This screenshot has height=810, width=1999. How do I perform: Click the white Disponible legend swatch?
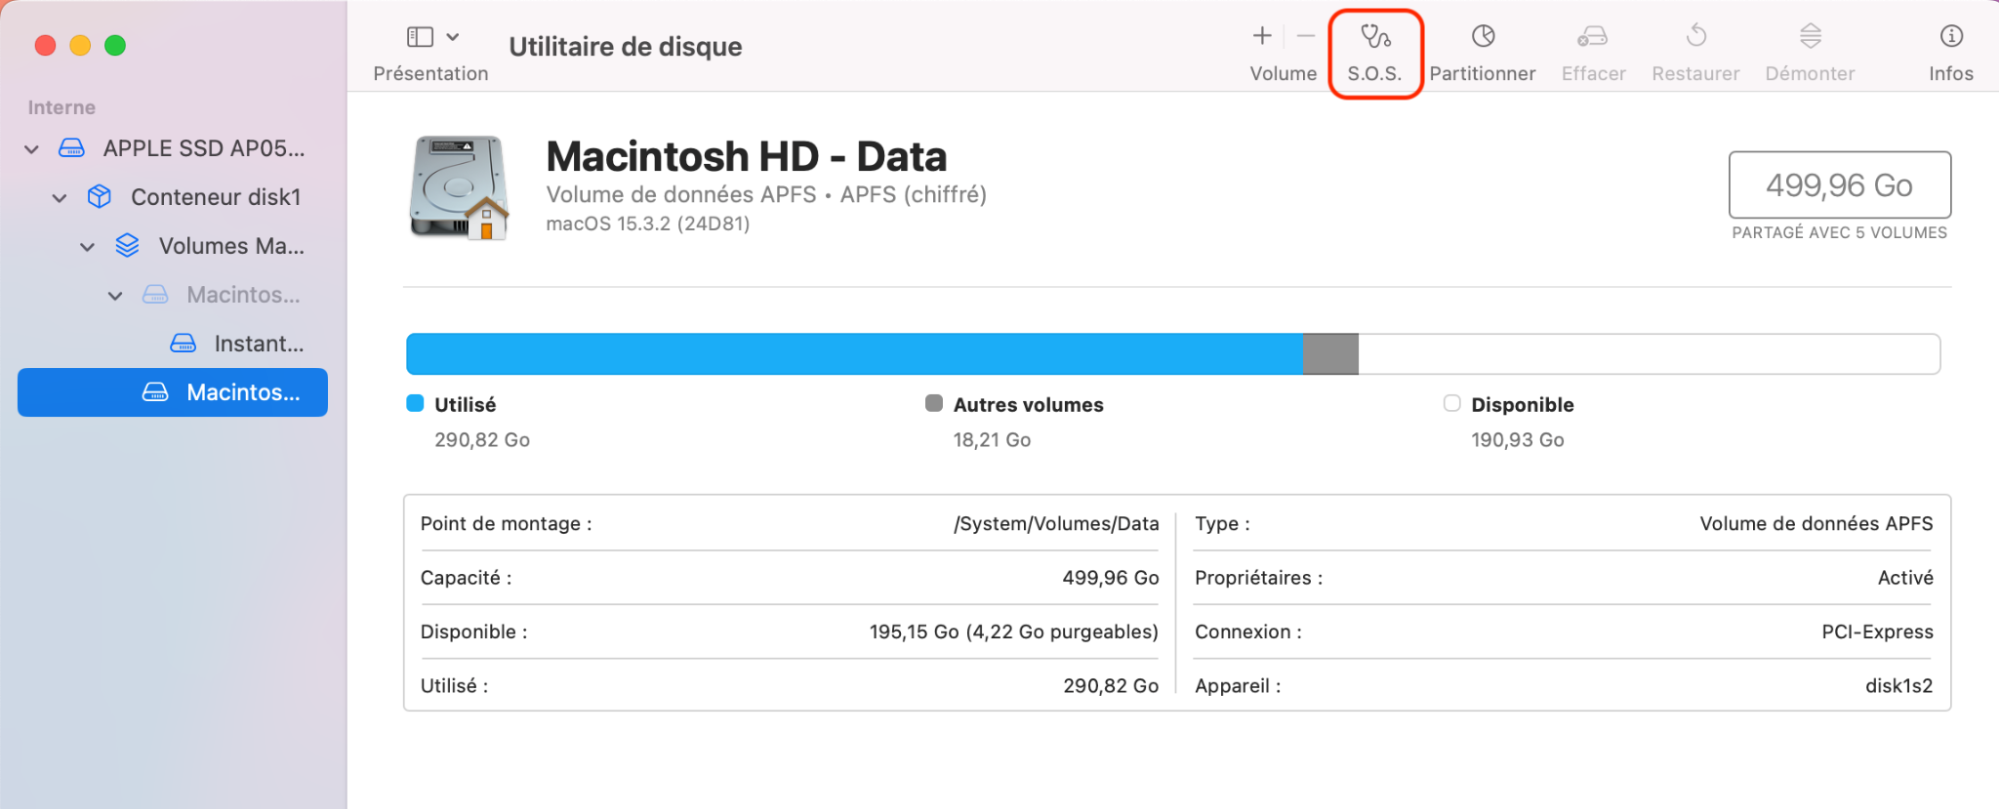click(1452, 403)
